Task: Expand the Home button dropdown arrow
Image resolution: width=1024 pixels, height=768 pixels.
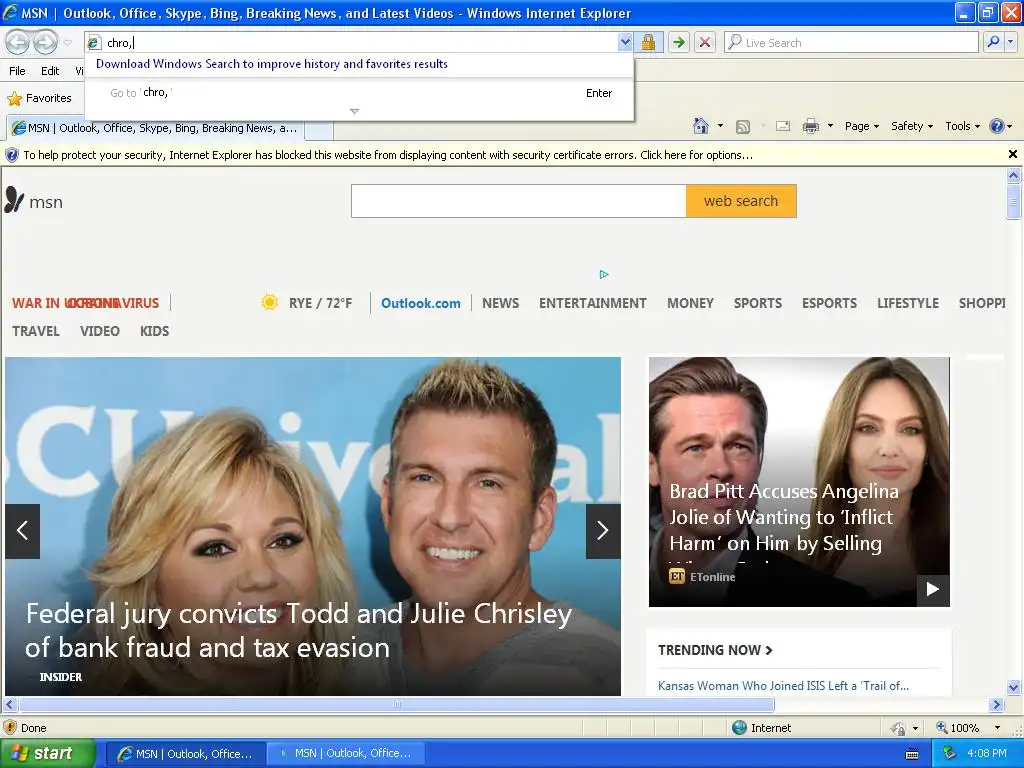Action: [720, 126]
